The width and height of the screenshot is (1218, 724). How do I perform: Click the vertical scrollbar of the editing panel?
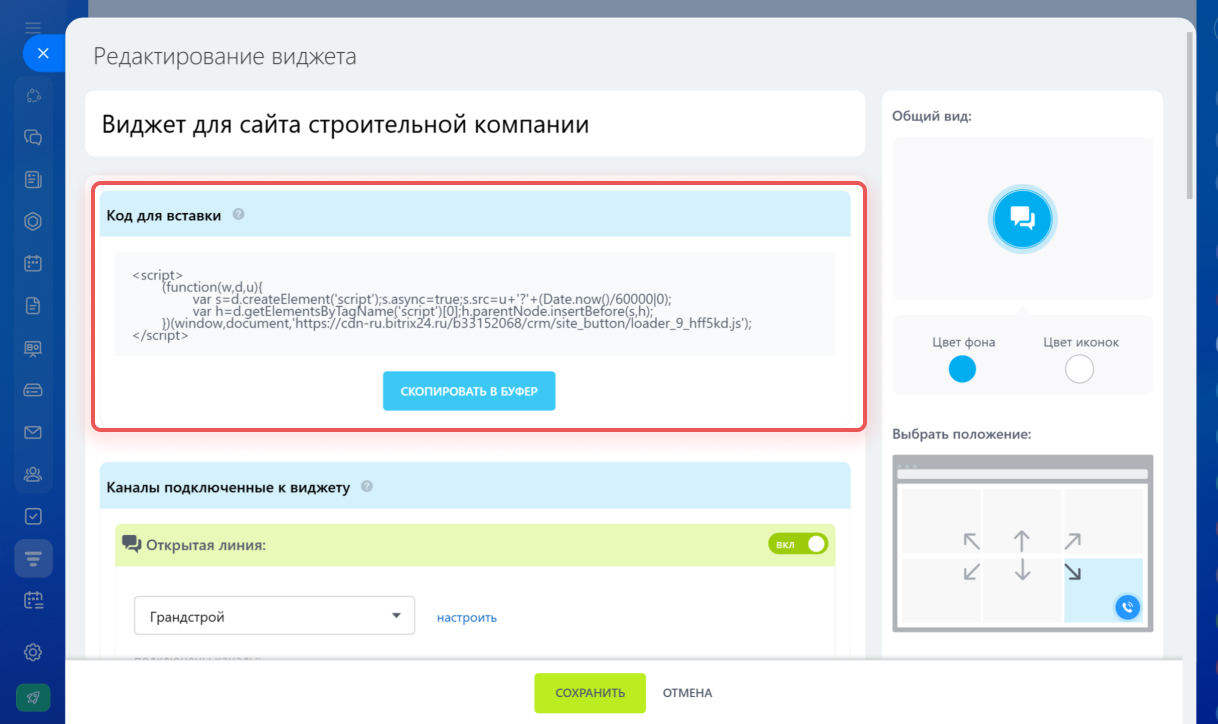point(1189,115)
